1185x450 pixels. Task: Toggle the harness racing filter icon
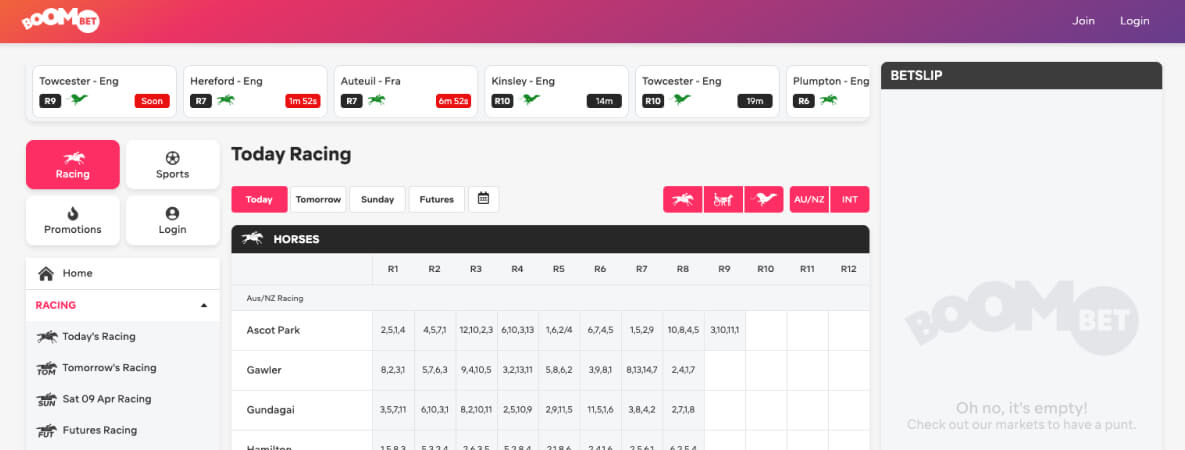point(723,200)
